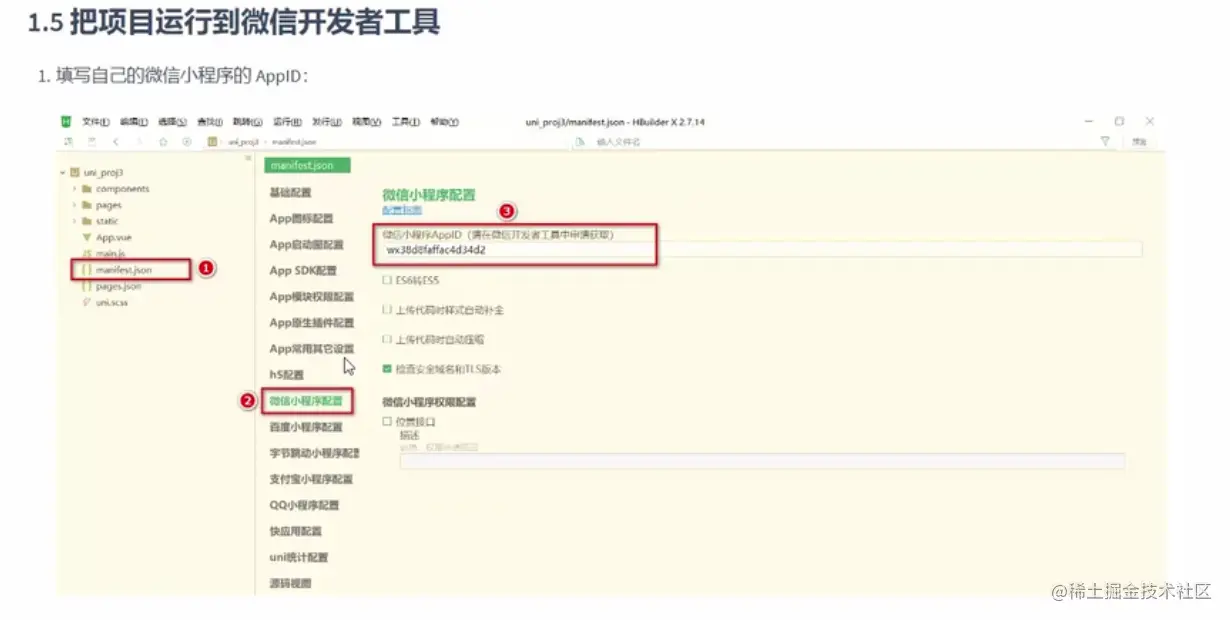Open the 跳转(G) menu
Viewport: 1230px width, 620px height.
pyautogui.click(x=247, y=122)
